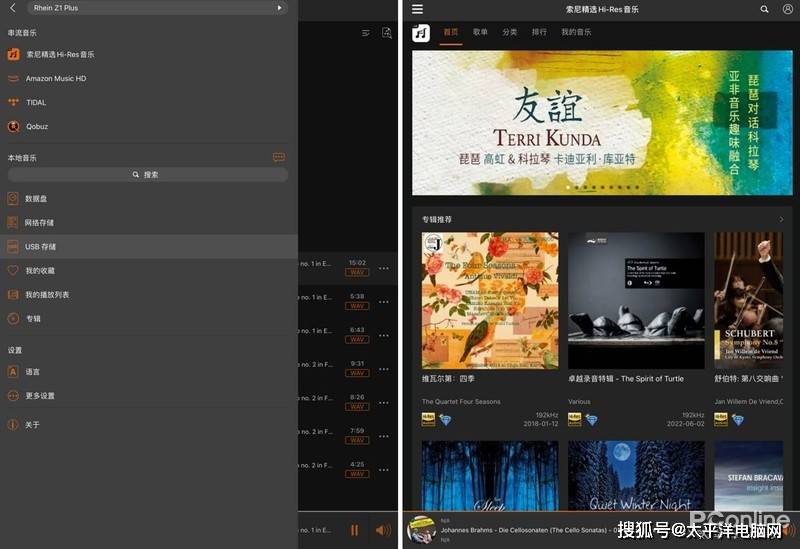The width and height of the screenshot is (800, 549).
Task: Open the hamburger menu icon
Action: (417, 9)
